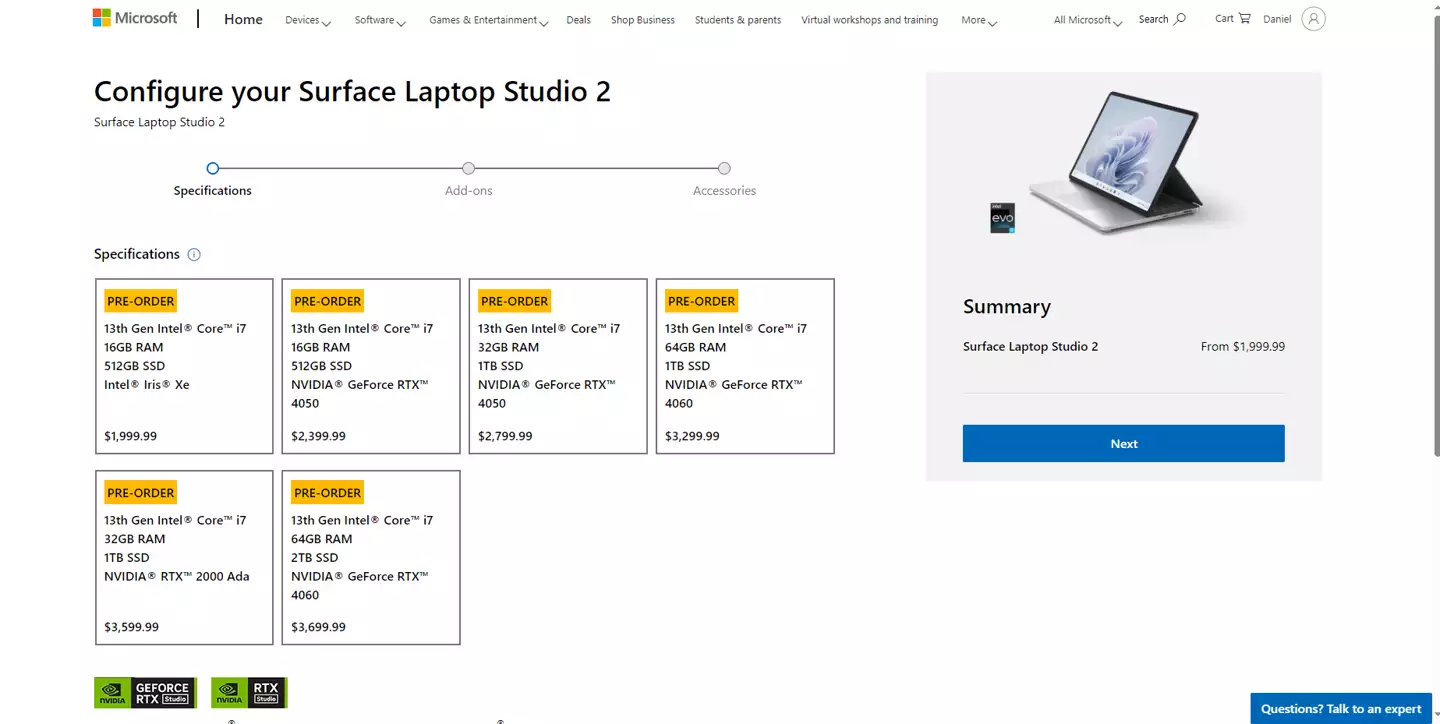1440x724 pixels.
Task: Expand the More menu
Action: (x=979, y=20)
